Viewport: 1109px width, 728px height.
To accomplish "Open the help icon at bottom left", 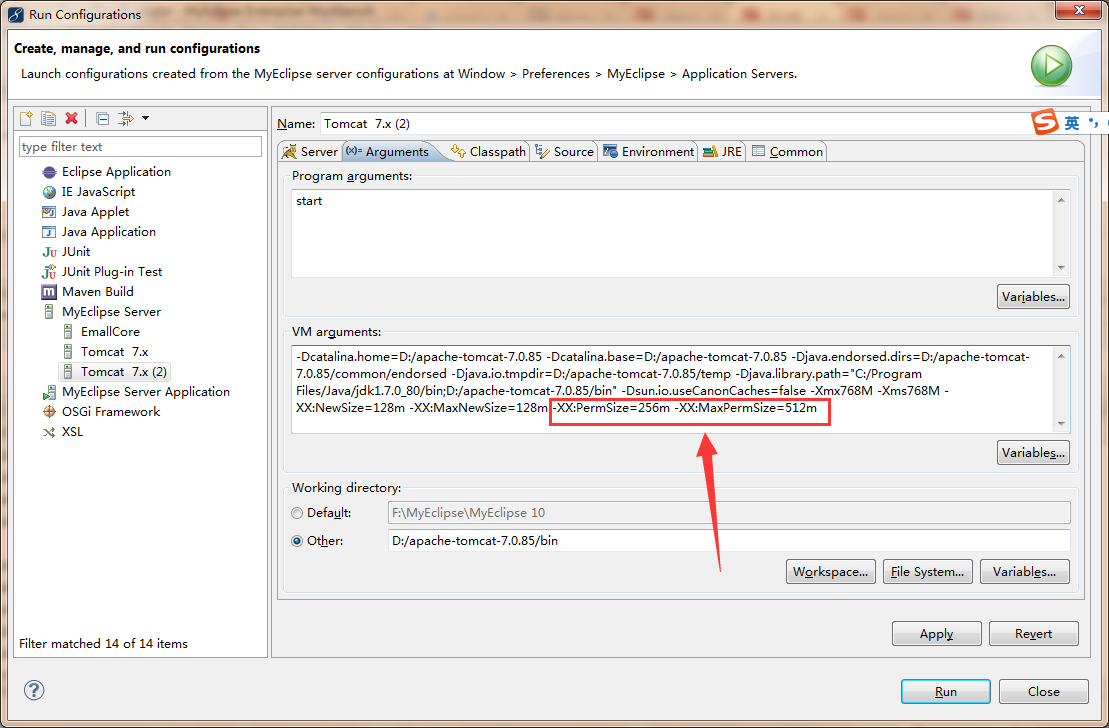I will 33,690.
